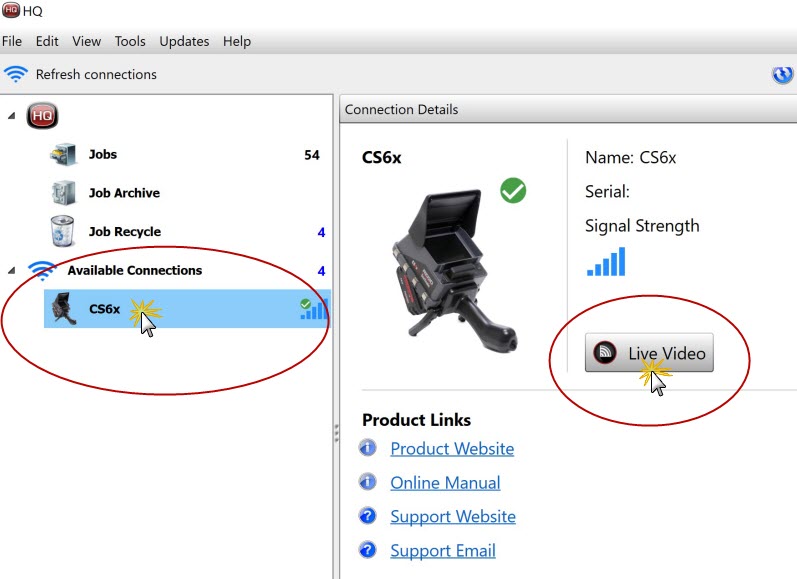Viewport: 797px width, 579px height.
Task: Click the Signal Strength label
Action: pyautogui.click(x=642, y=226)
